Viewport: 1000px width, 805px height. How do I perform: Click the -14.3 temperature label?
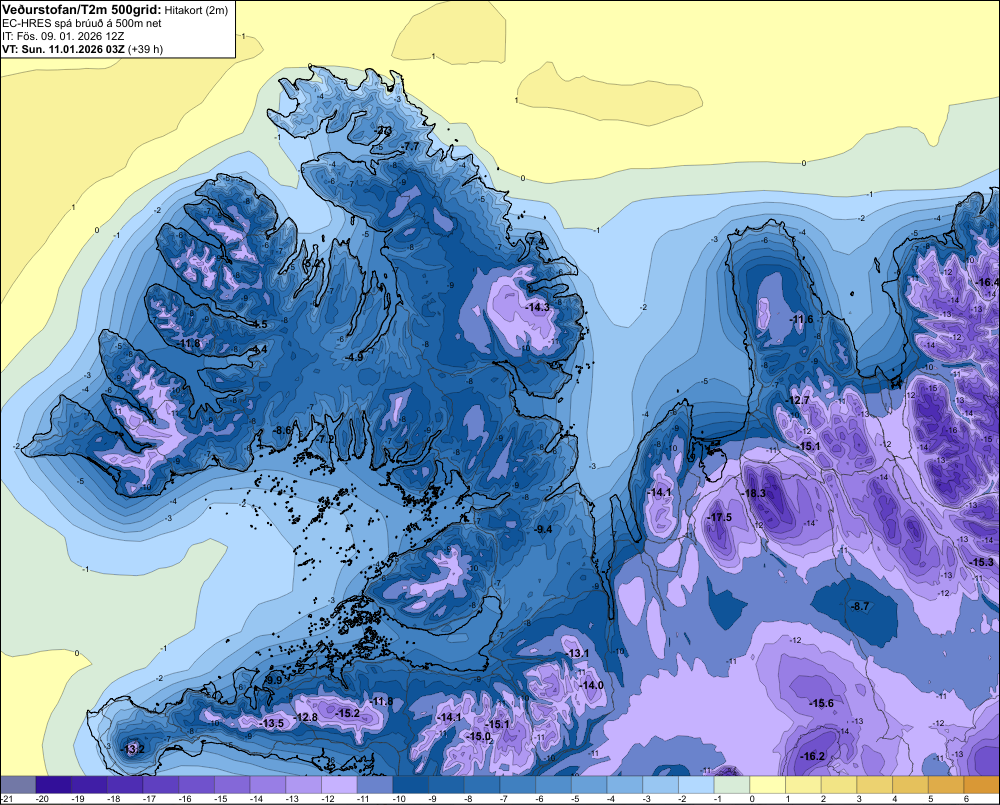[x=537, y=307]
